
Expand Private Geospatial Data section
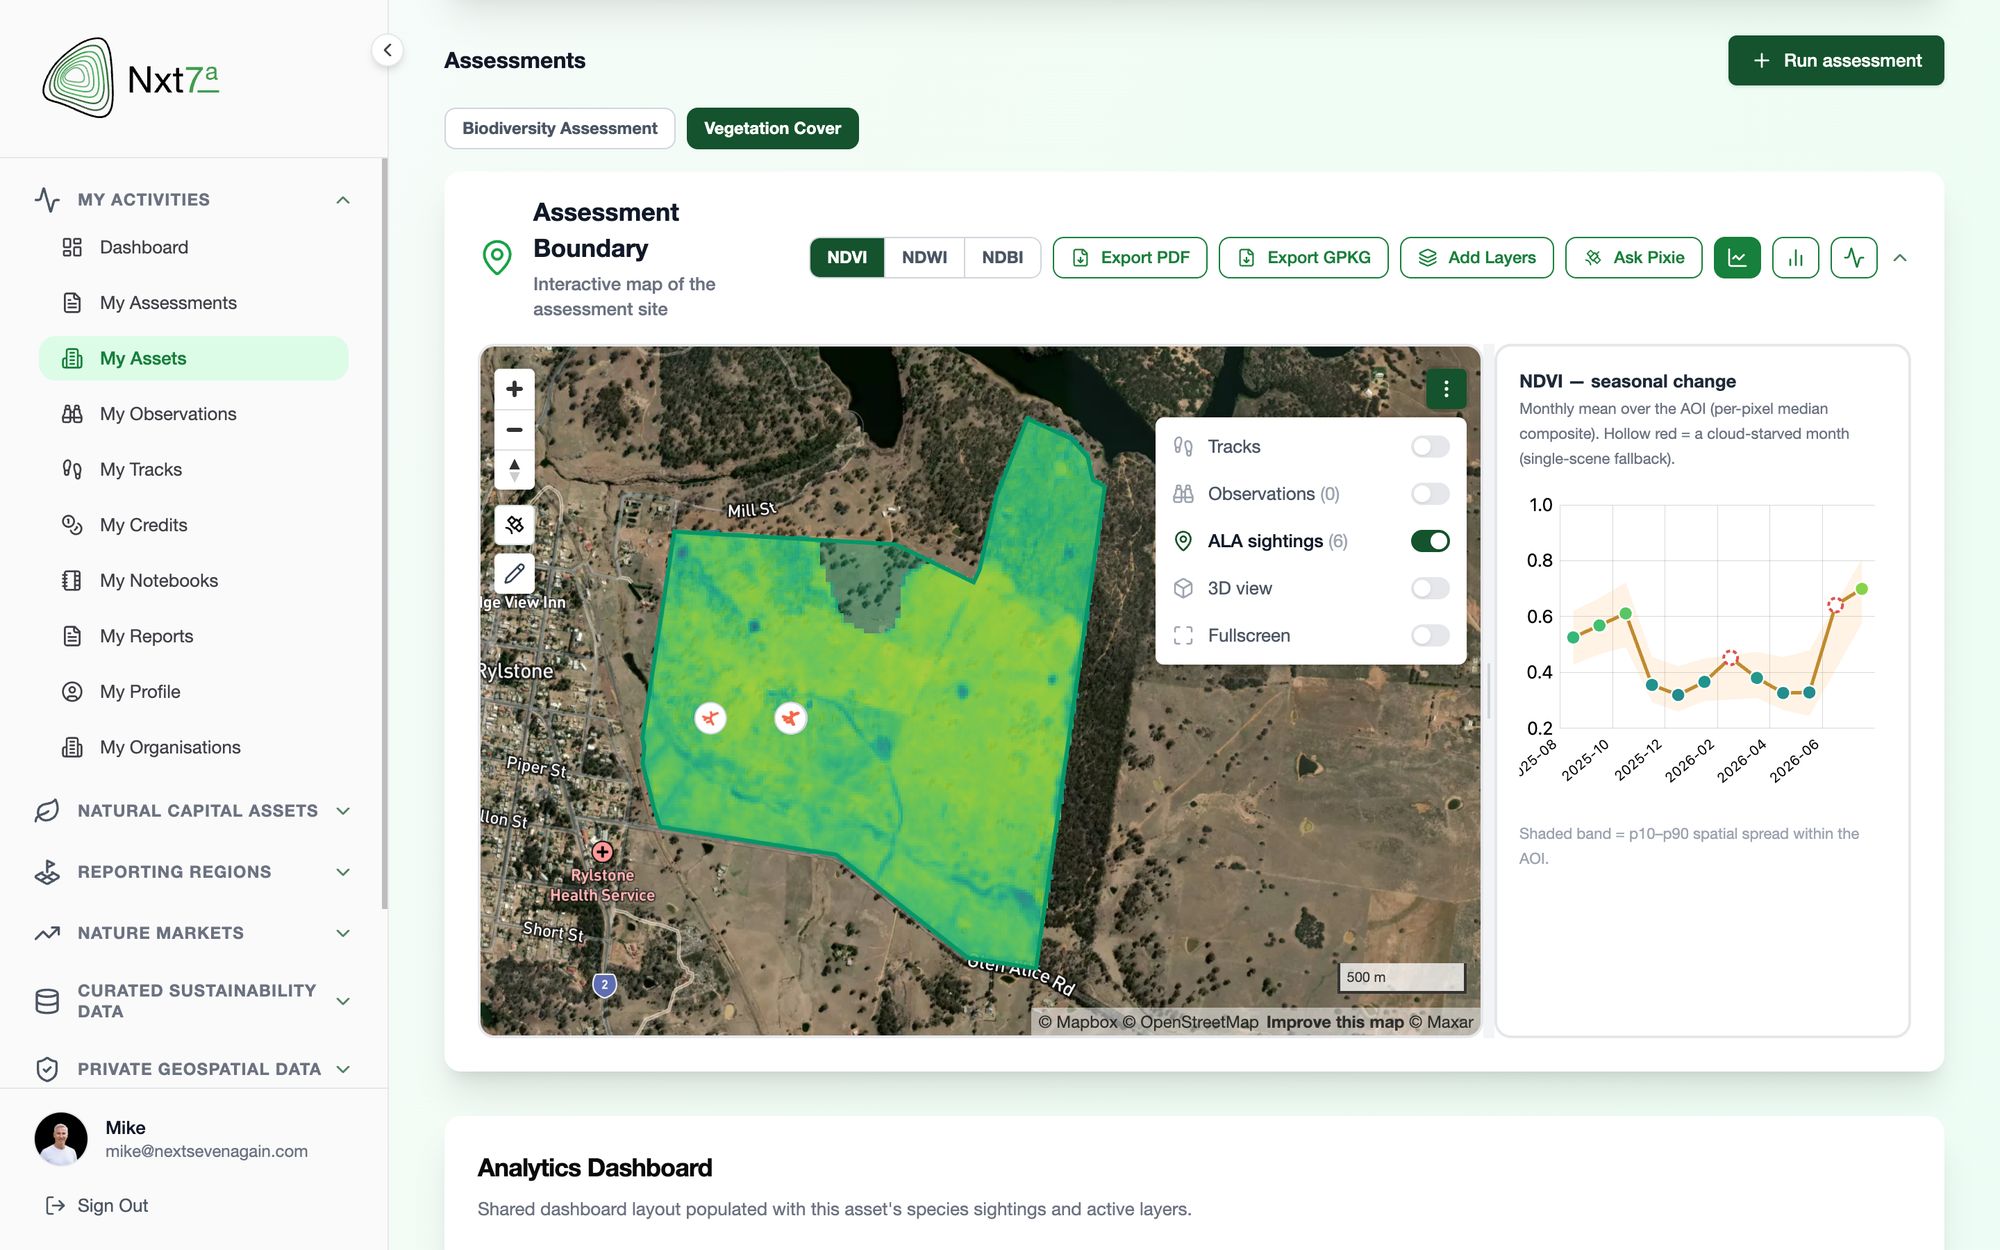click(343, 1069)
